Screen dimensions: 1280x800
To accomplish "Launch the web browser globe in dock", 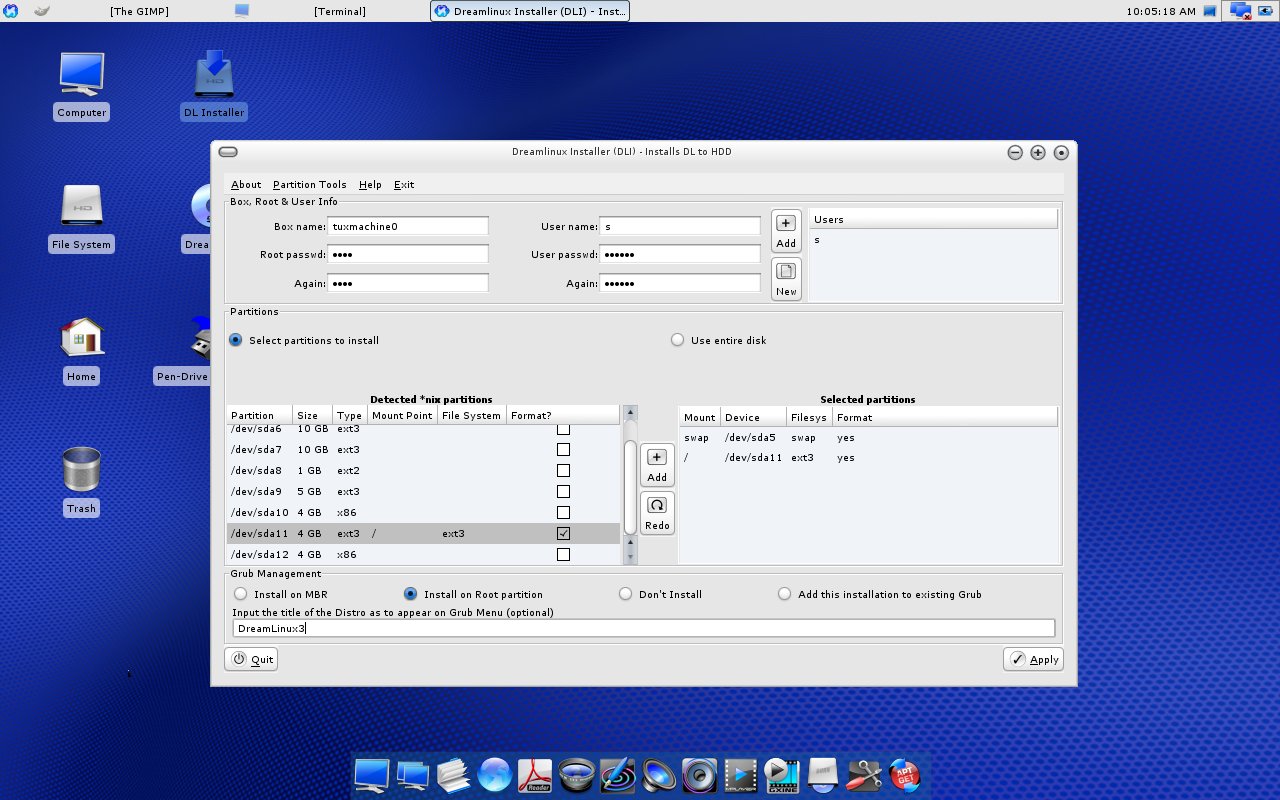I will 495,775.
